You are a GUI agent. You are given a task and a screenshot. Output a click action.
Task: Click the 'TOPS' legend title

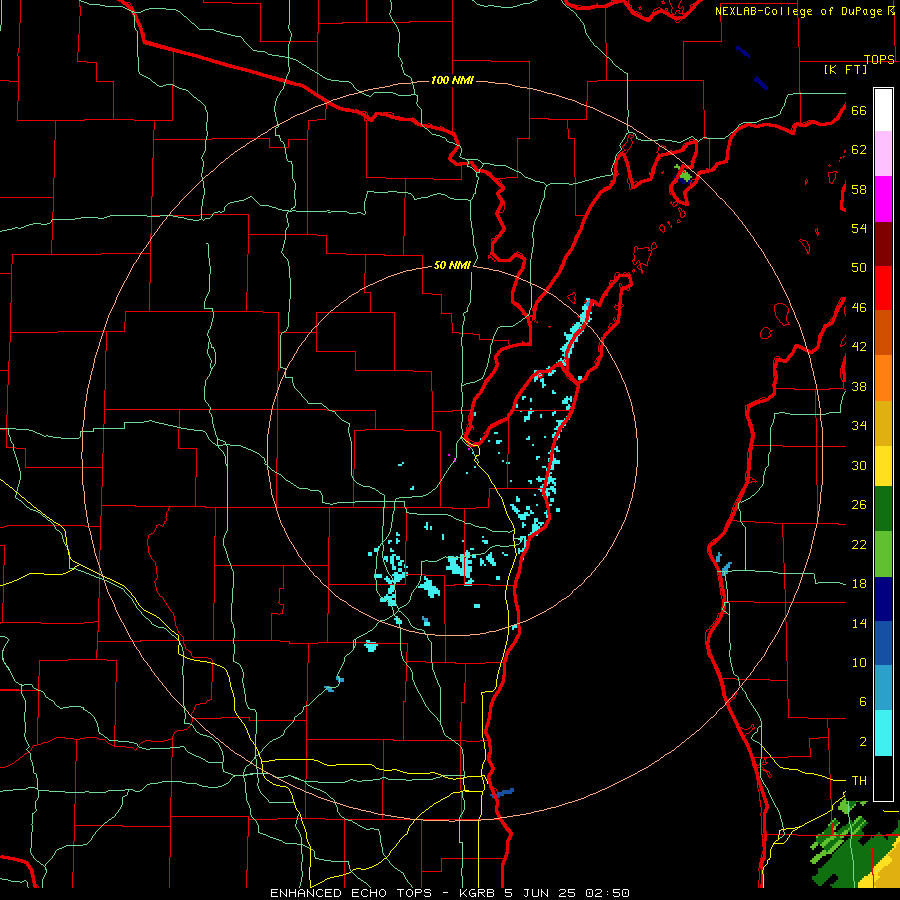[879, 59]
